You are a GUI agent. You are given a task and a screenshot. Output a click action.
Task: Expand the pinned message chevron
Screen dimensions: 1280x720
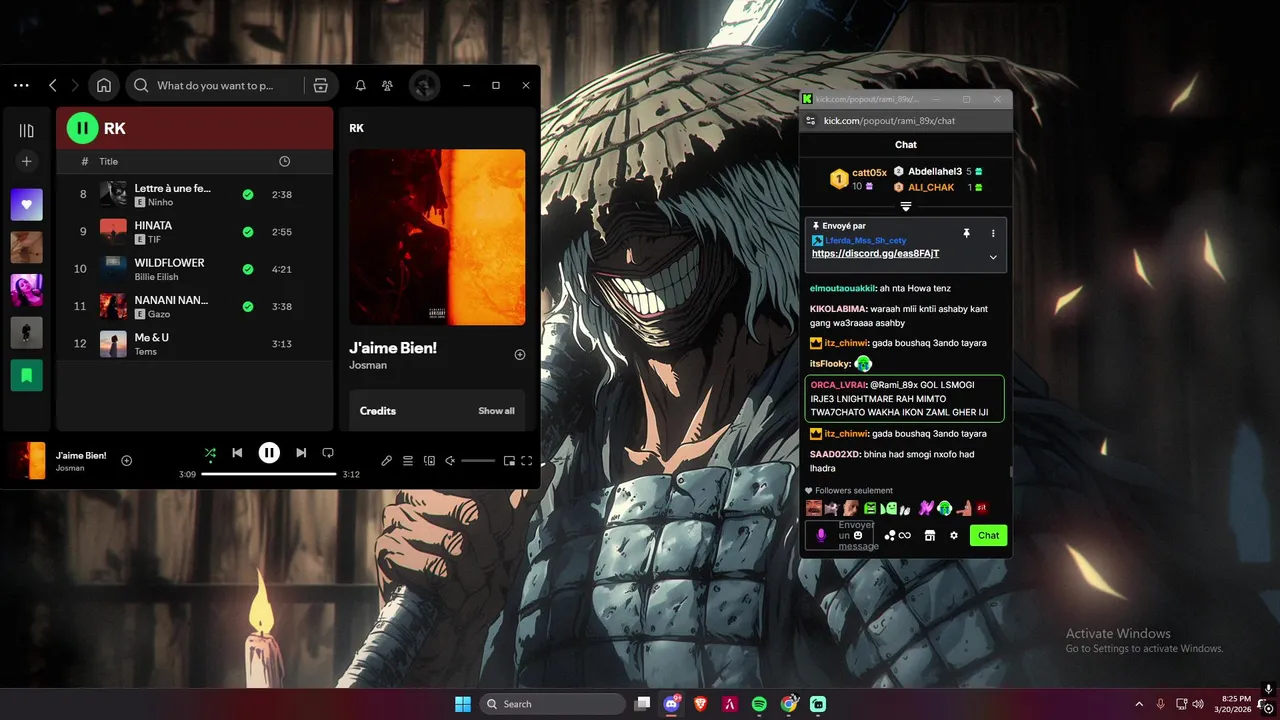(x=993, y=257)
